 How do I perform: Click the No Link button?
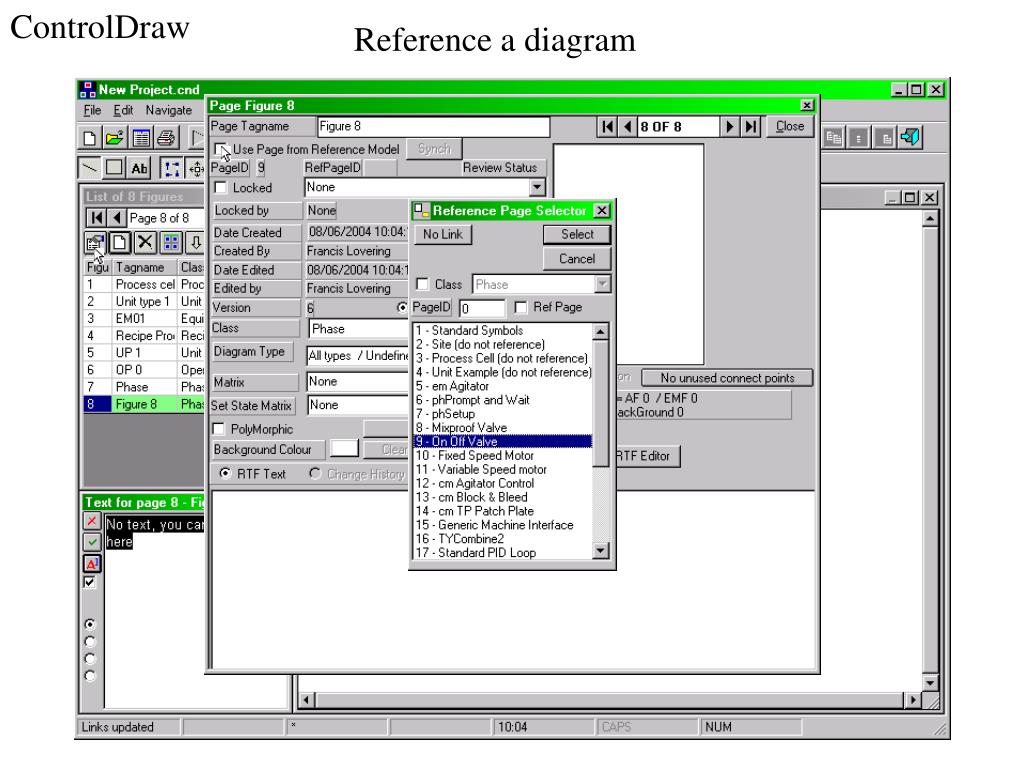pyautogui.click(x=443, y=234)
